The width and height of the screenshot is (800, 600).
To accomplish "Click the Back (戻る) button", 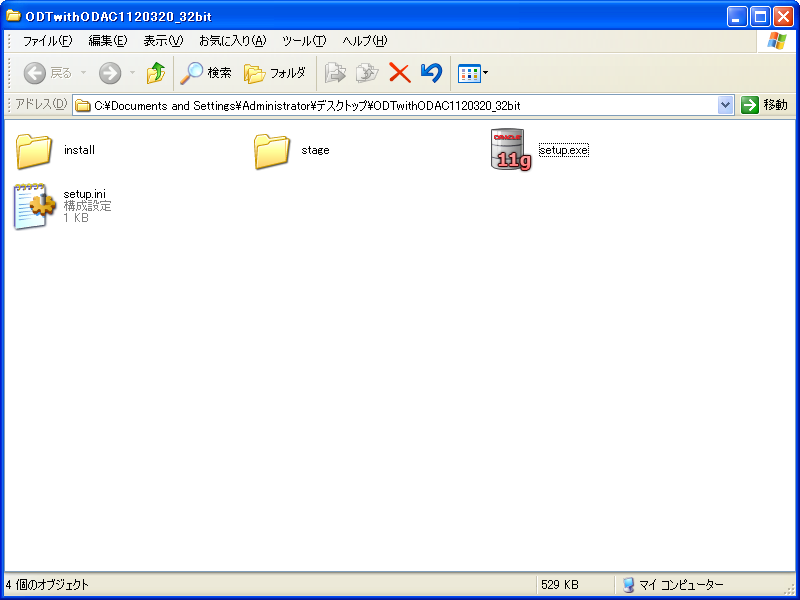I will [x=47, y=73].
